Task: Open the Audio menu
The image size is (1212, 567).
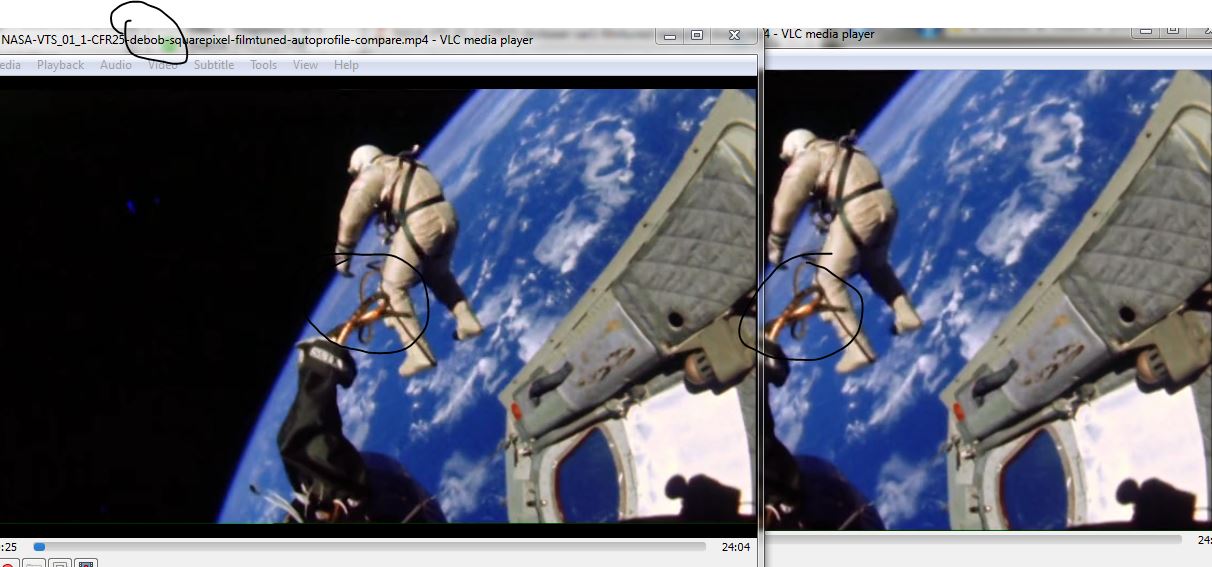Action: [115, 65]
